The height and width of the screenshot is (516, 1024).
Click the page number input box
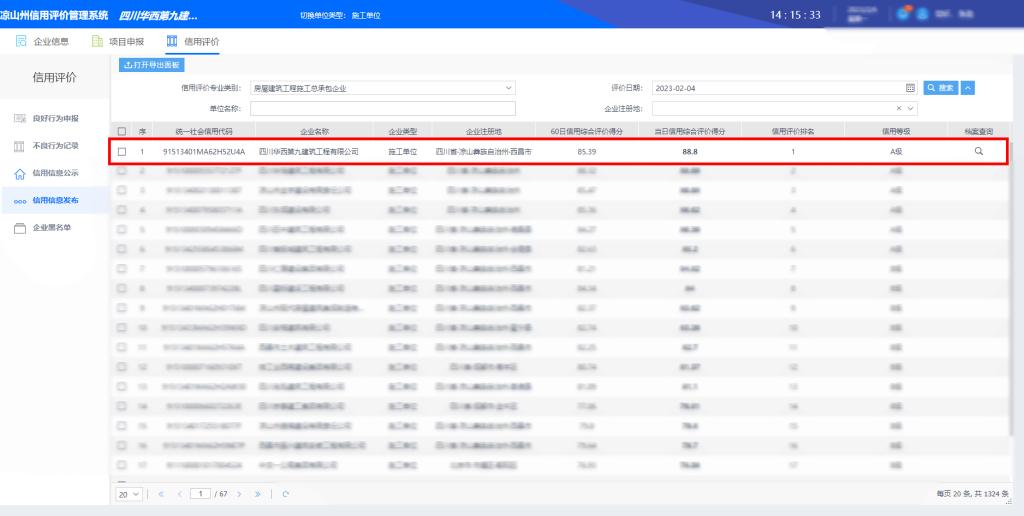coord(200,494)
